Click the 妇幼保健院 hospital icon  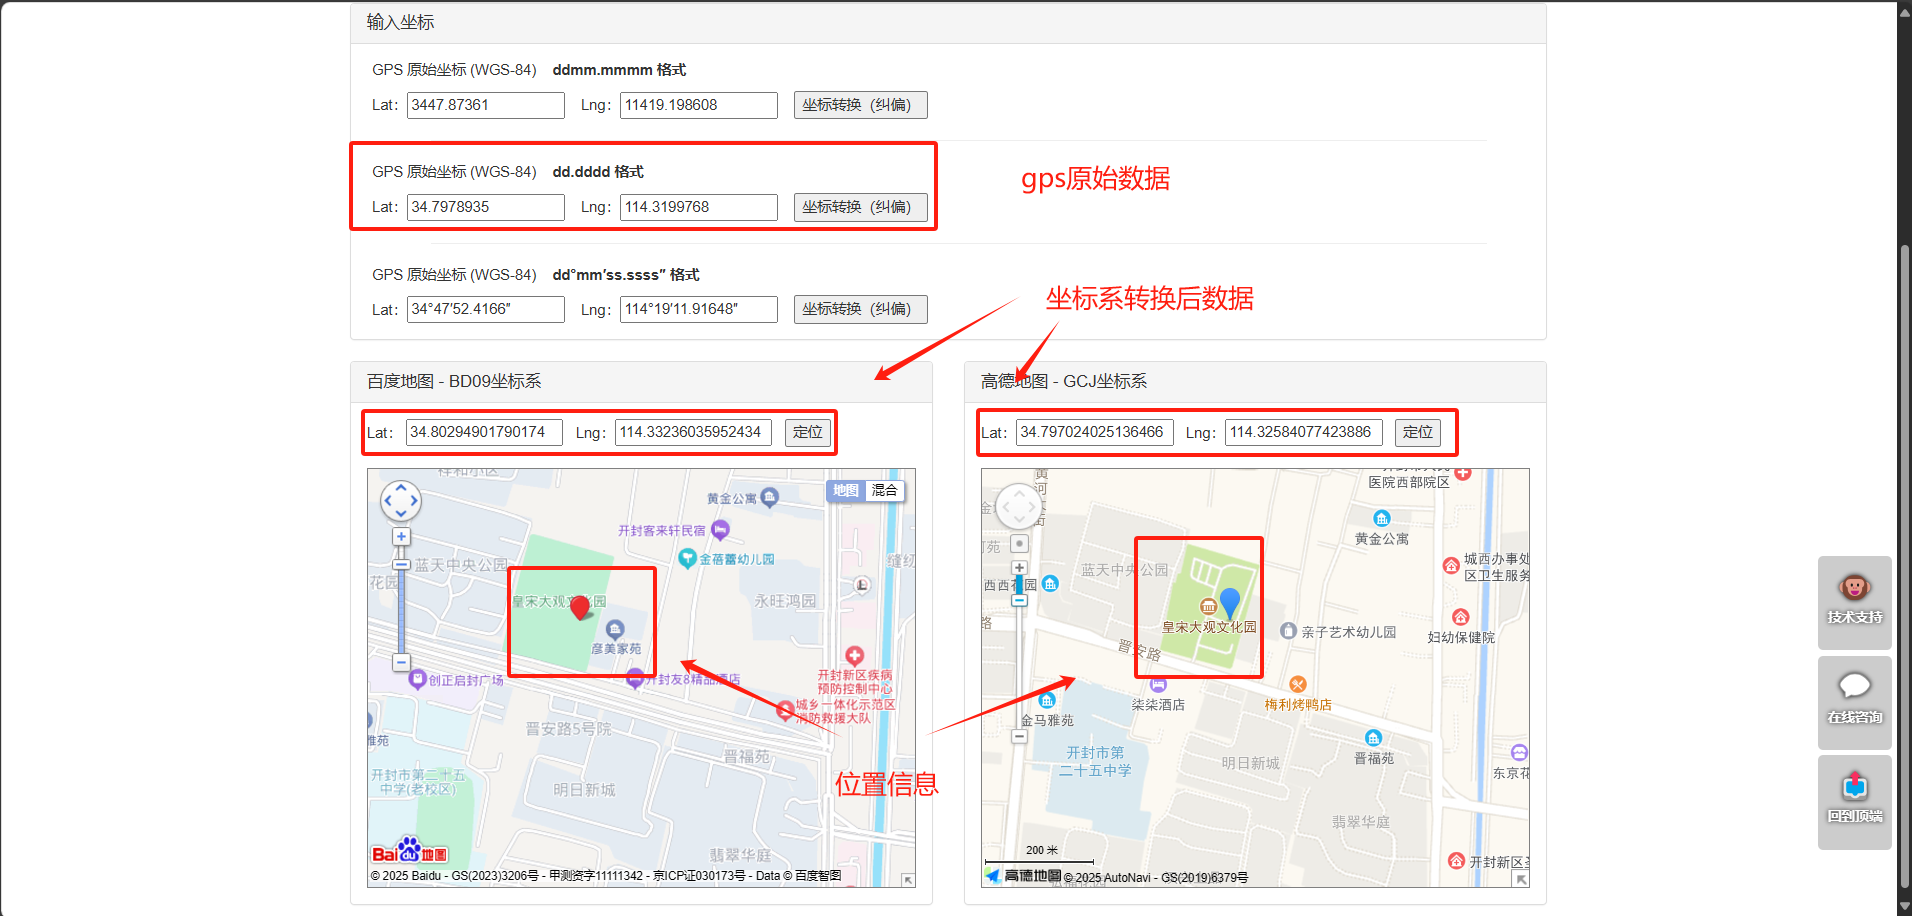coord(1461,617)
